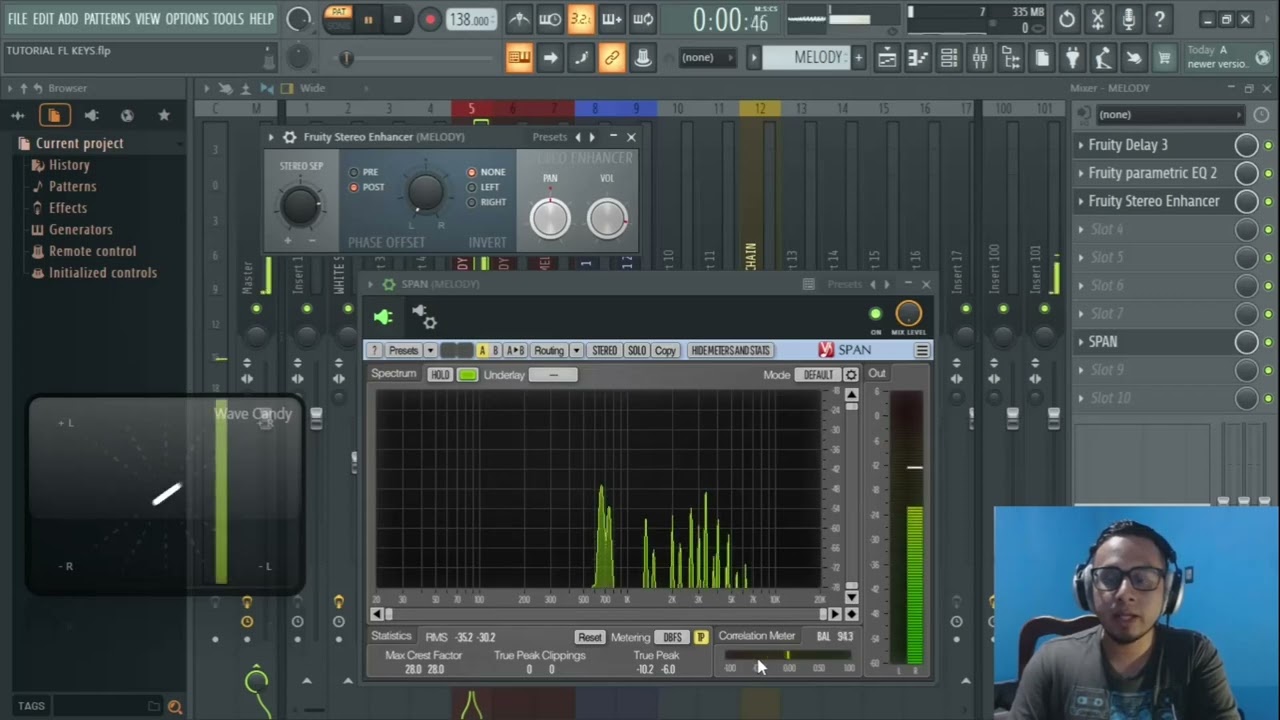The image size is (1280, 720).
Task: Click the browser search magnifier icon
Action: pos(175,706)
